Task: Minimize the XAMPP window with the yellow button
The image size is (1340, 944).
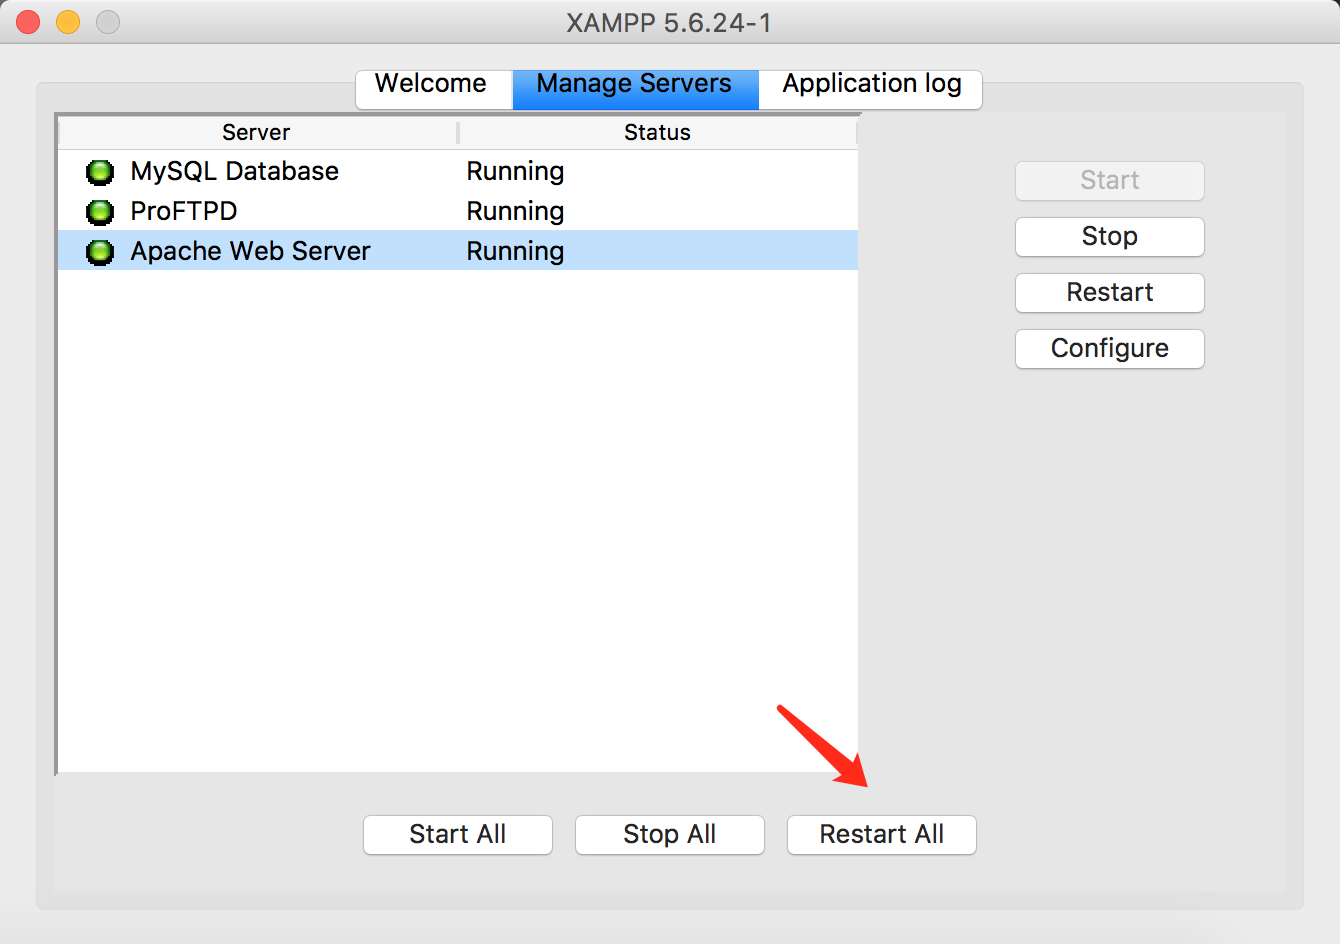Action: [68, 22]
